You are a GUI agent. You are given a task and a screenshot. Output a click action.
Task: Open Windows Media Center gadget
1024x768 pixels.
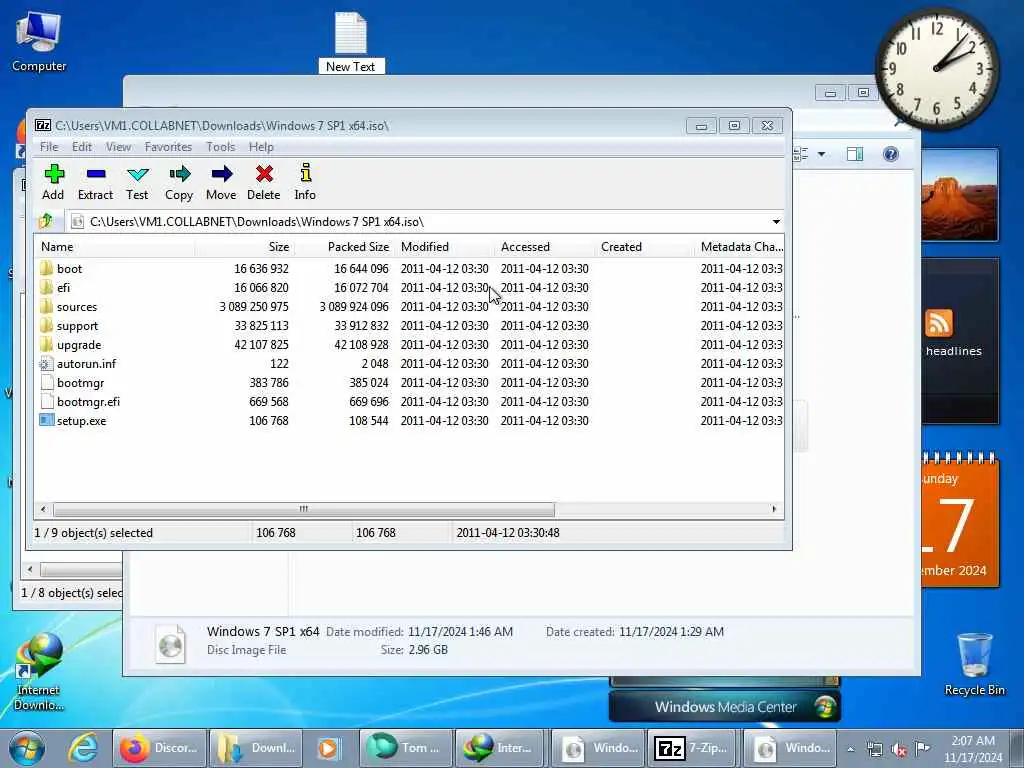click(725, 707)
